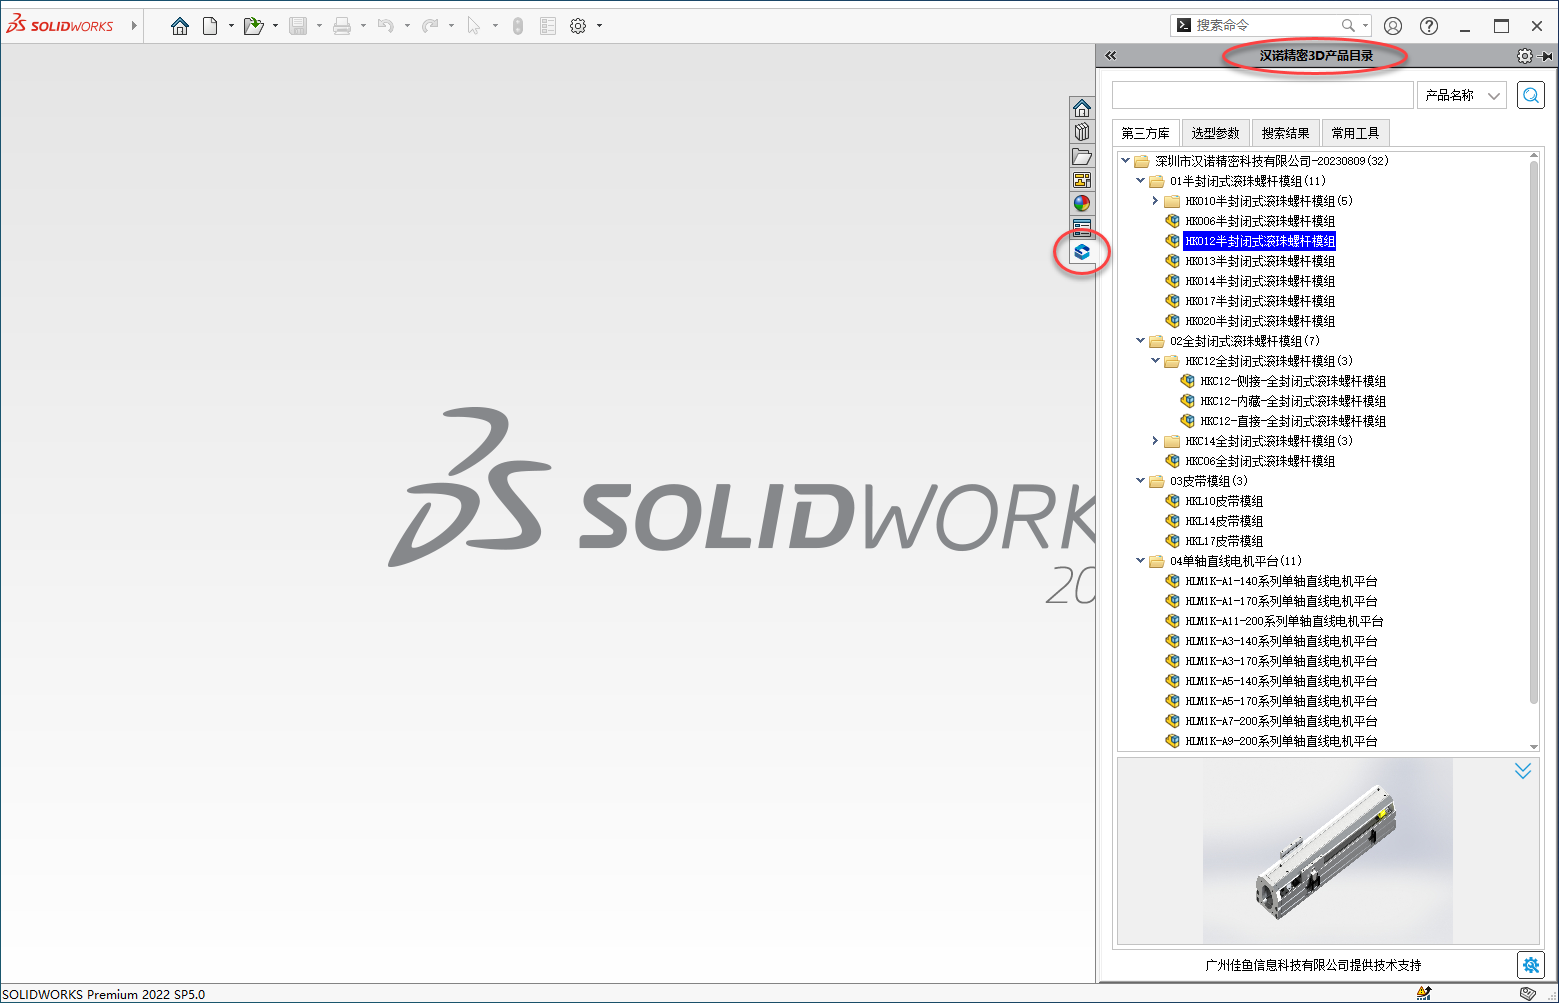Switch to the 第三方库 tab
Screen dimensions: 1559x1003
(1145, 133)
